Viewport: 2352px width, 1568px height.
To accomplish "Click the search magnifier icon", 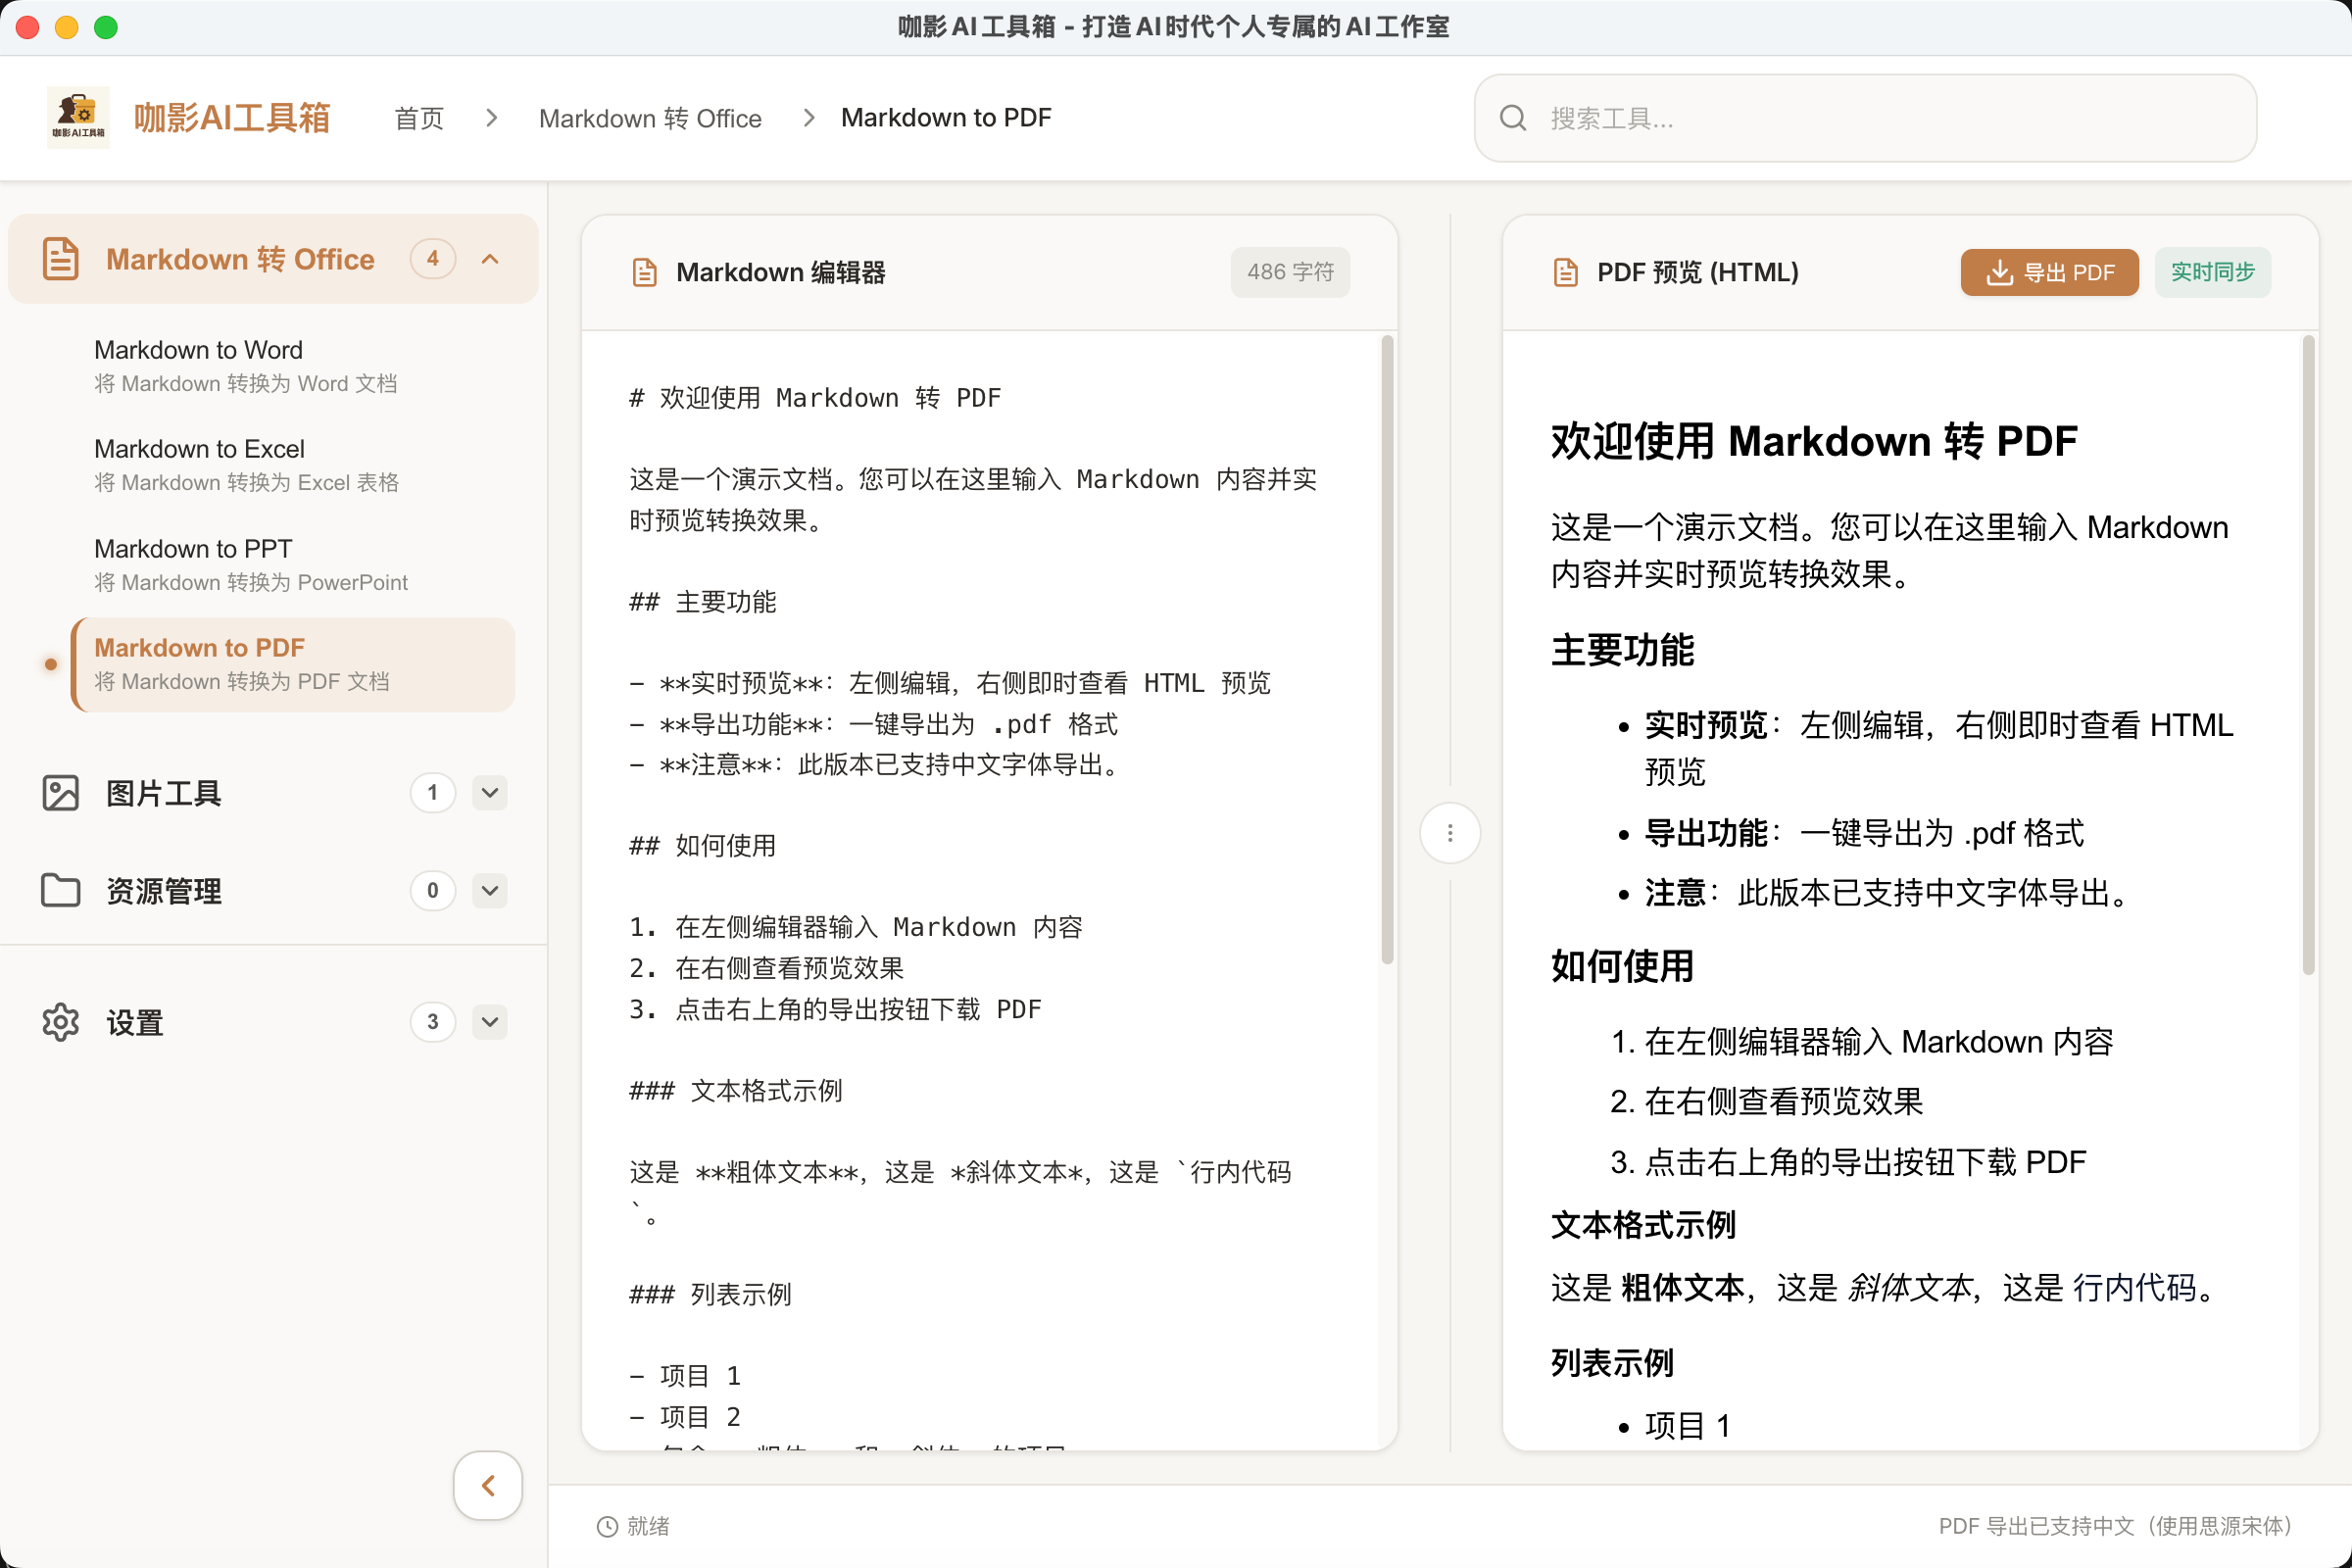I will (x=1513, y=117).
